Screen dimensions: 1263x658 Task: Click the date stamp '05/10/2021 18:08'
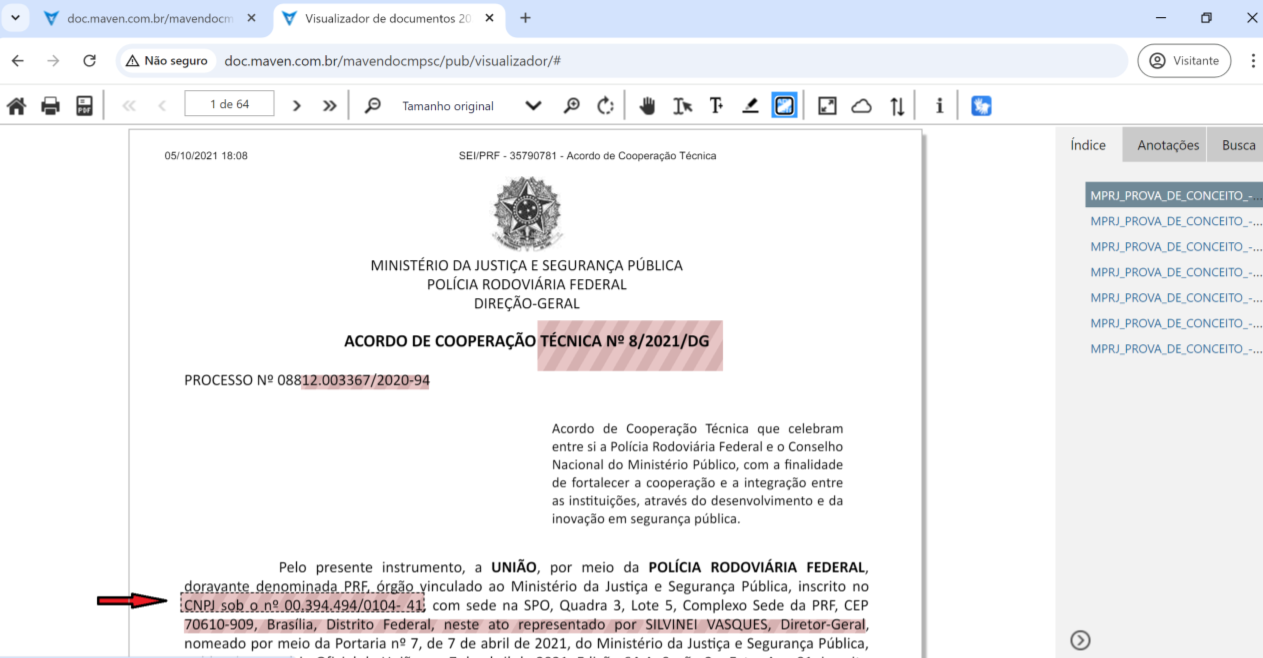[206, 156]
